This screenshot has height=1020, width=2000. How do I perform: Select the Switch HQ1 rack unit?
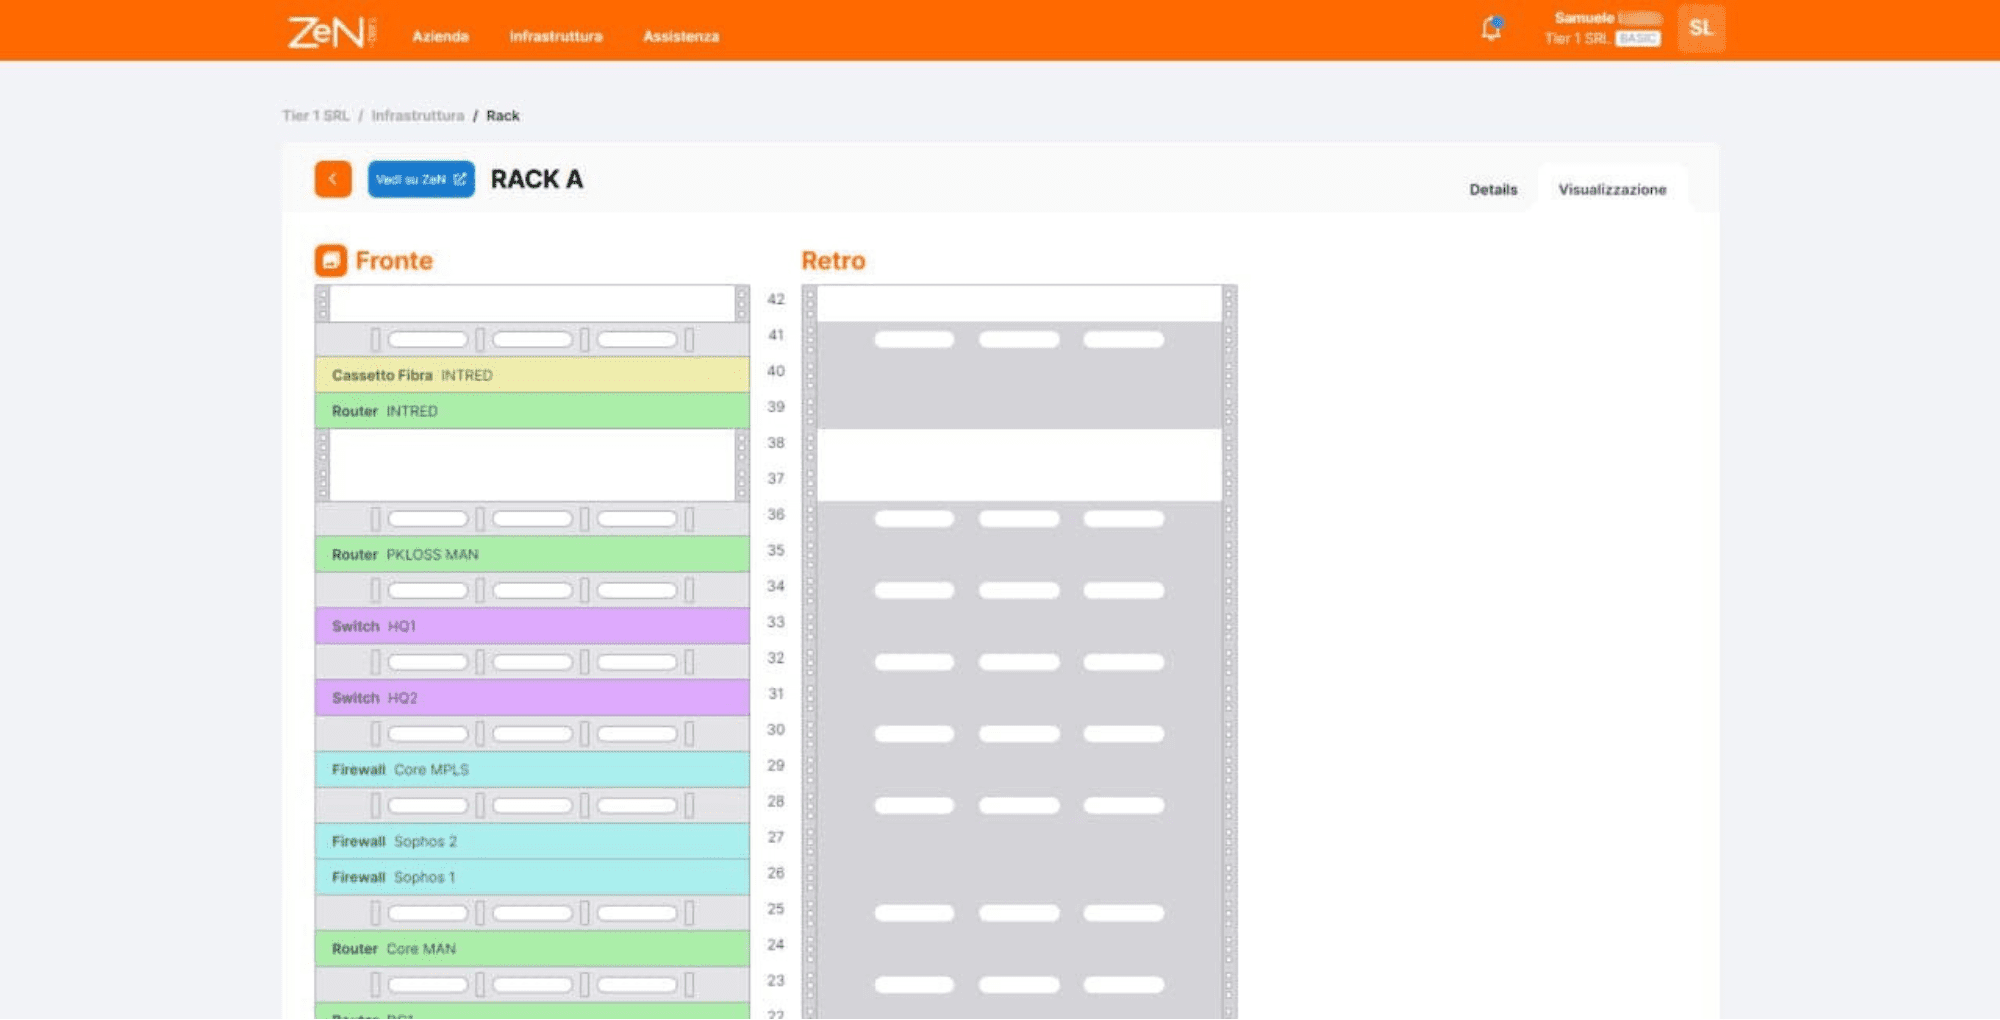tap(532, 627)
